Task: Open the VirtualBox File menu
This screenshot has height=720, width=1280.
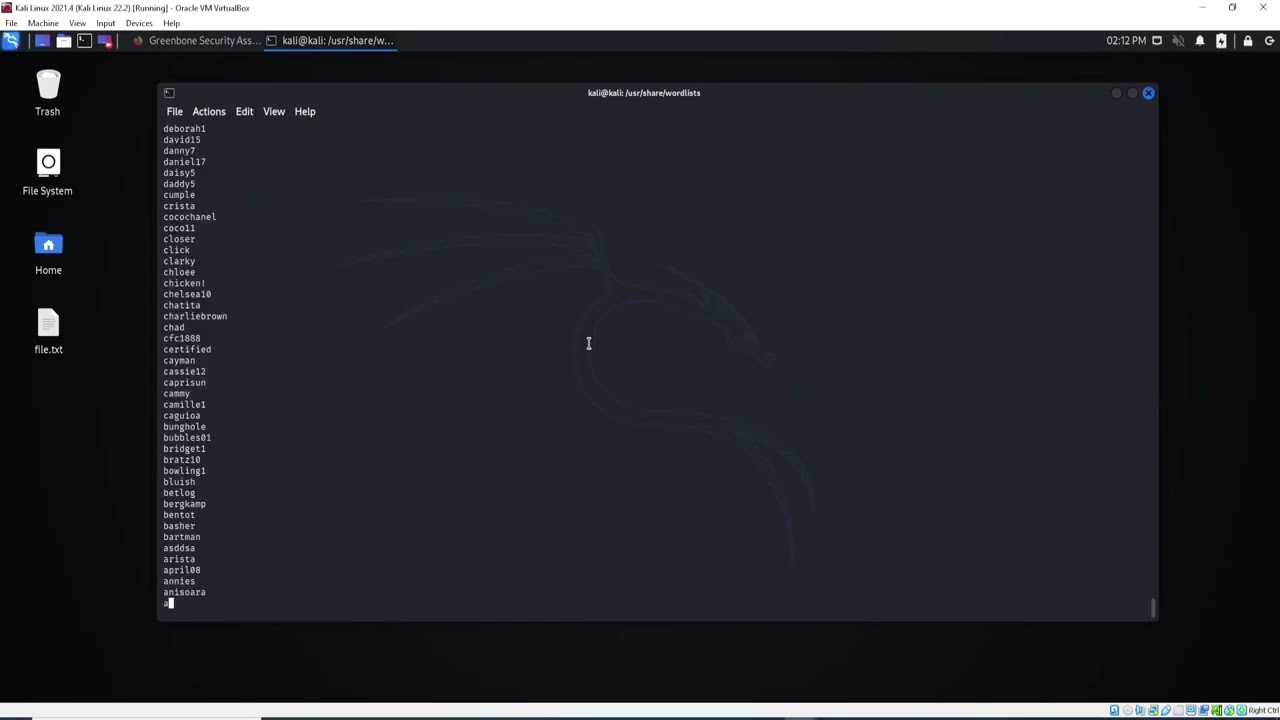Action: tap(11, 23)
